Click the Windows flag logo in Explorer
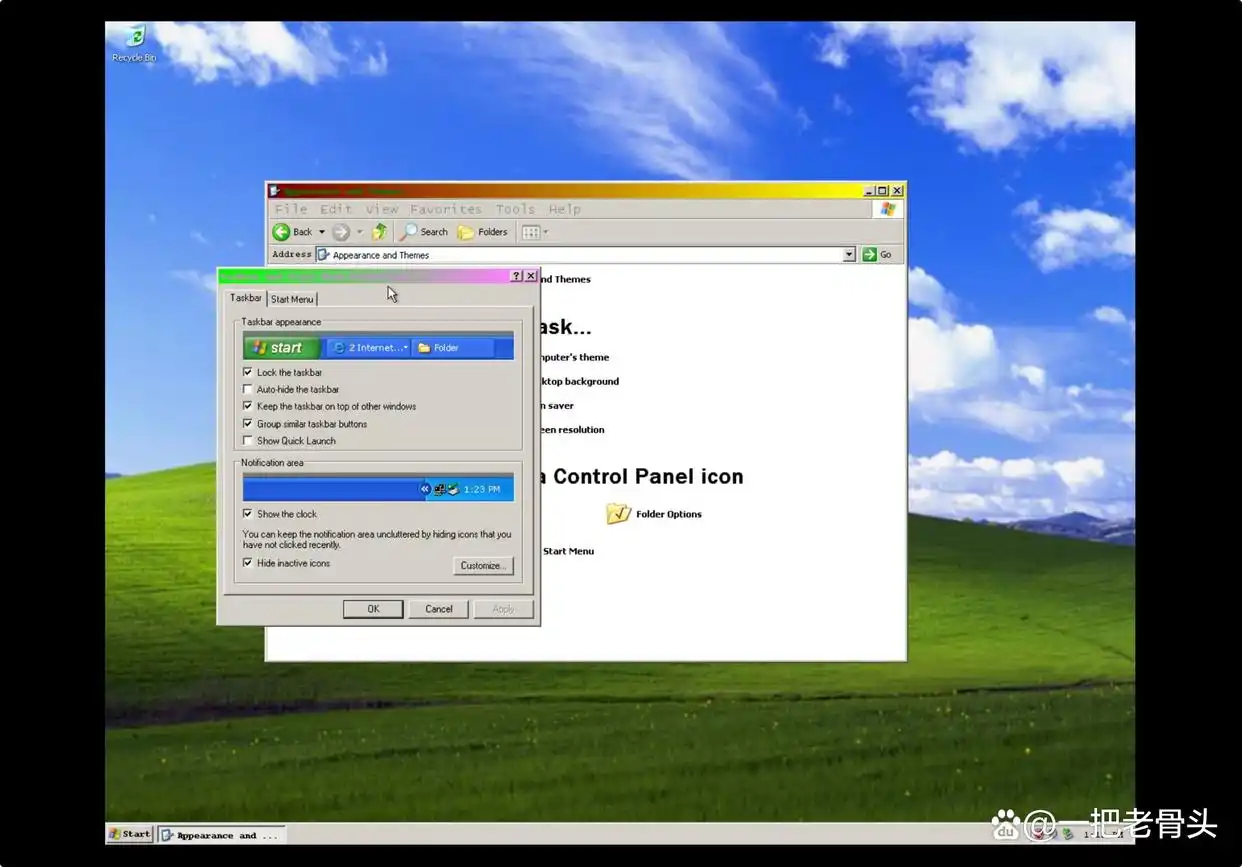 point(887,209)
